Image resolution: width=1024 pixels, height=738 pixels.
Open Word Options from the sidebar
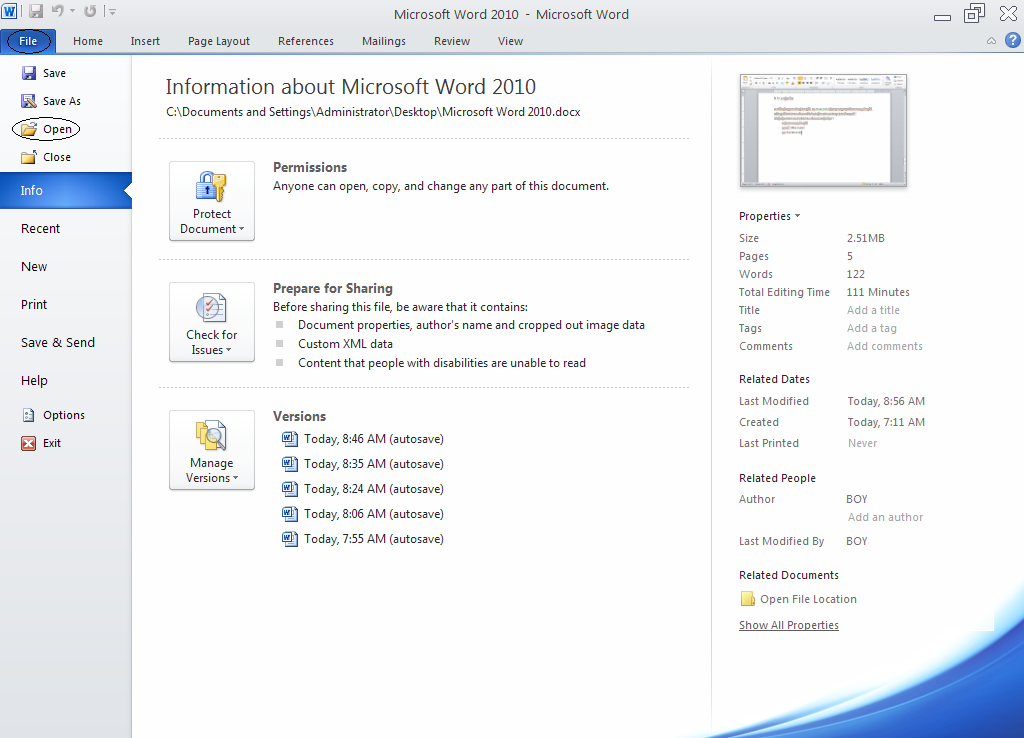point(54,415)
